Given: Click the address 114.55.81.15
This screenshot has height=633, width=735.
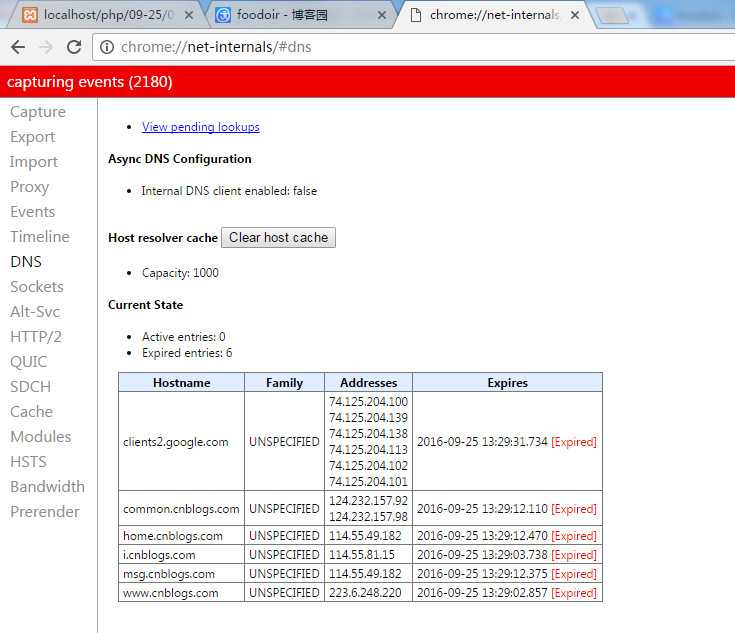Looking at the screenshot, I should tap(362, 555).
